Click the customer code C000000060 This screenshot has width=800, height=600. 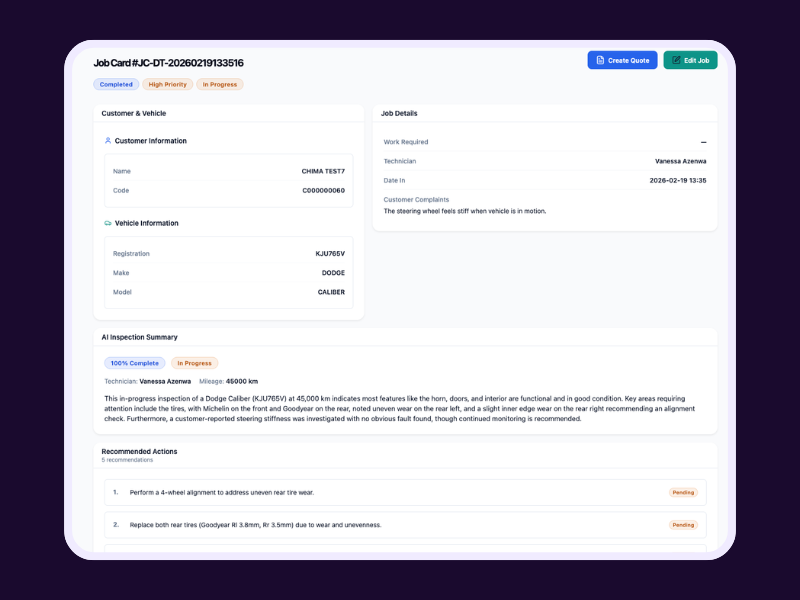coord(323,190)
